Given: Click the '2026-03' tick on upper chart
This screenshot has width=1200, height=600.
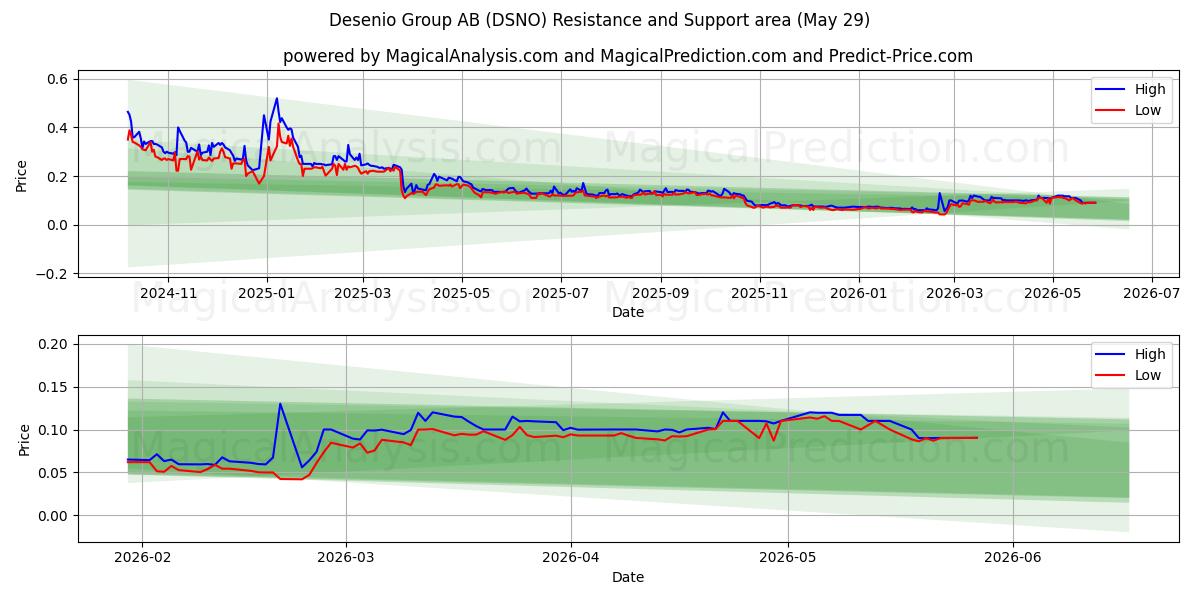Looking at the screenshot, I should pyautogui.click(x=953, y=293).
